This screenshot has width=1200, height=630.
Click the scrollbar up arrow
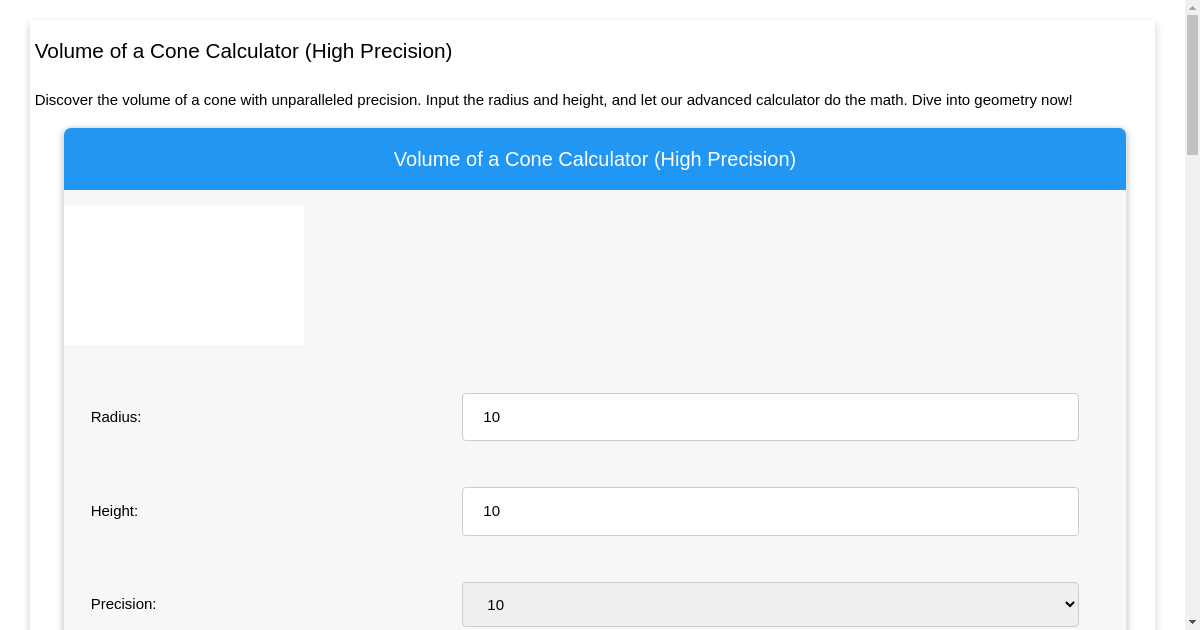tap(1192, 6)
